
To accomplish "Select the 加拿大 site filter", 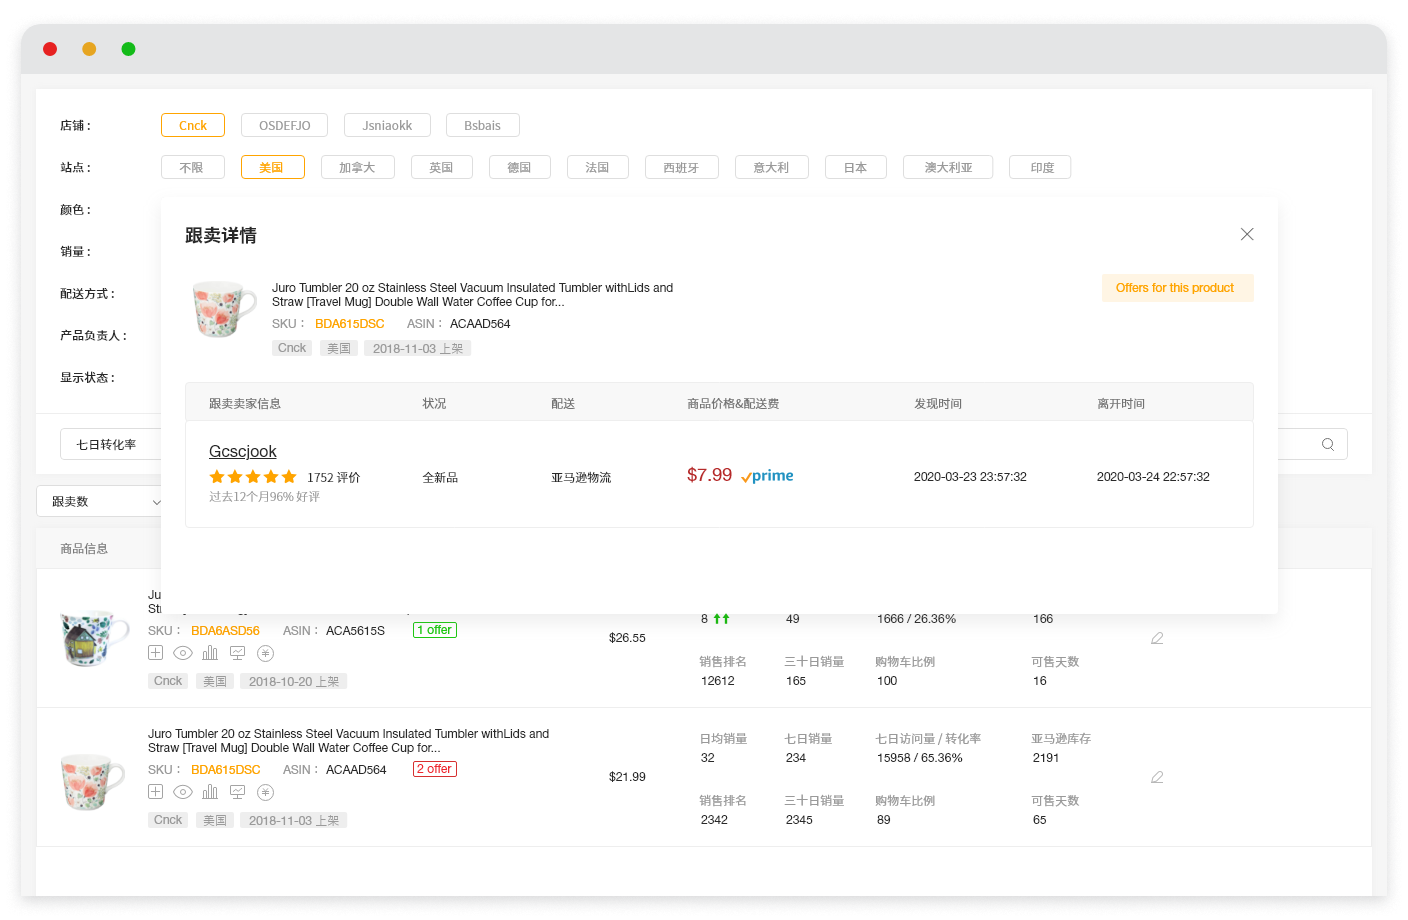I will coord(357,168).
